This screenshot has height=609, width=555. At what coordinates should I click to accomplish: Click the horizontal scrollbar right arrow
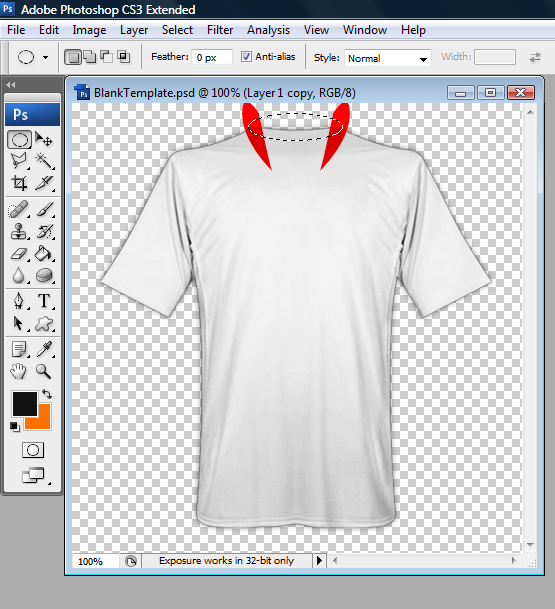(x=513, y=560)
